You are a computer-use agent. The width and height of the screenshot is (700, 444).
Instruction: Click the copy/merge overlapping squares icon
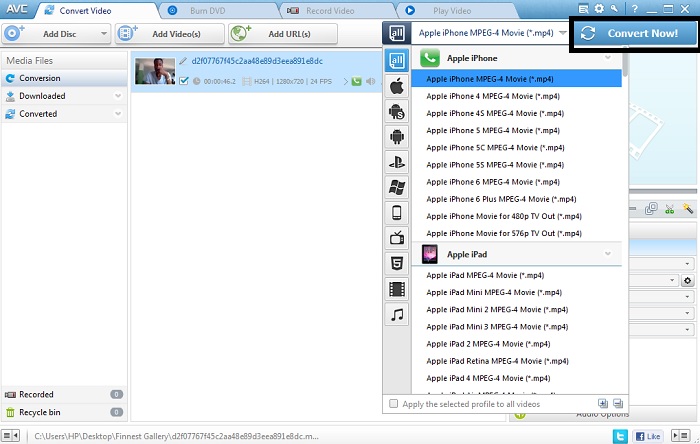click(651, 208)
